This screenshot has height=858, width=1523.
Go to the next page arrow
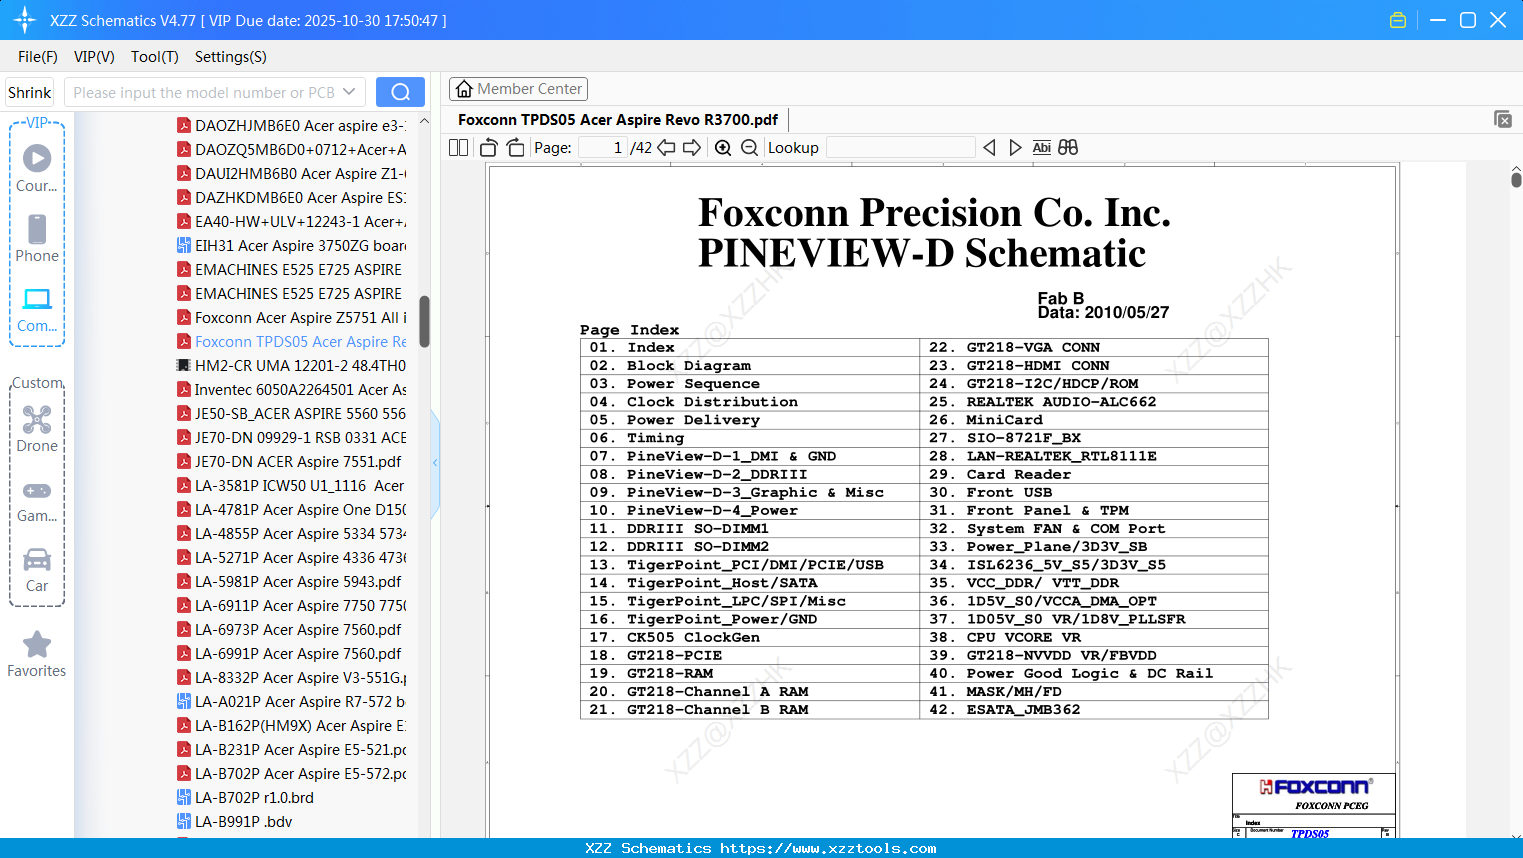click(x=692, y=148)
